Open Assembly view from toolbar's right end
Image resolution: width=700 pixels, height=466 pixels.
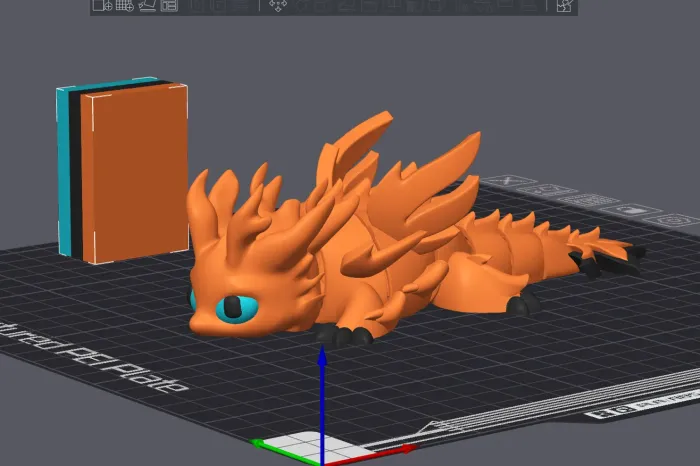click(565, 6)
